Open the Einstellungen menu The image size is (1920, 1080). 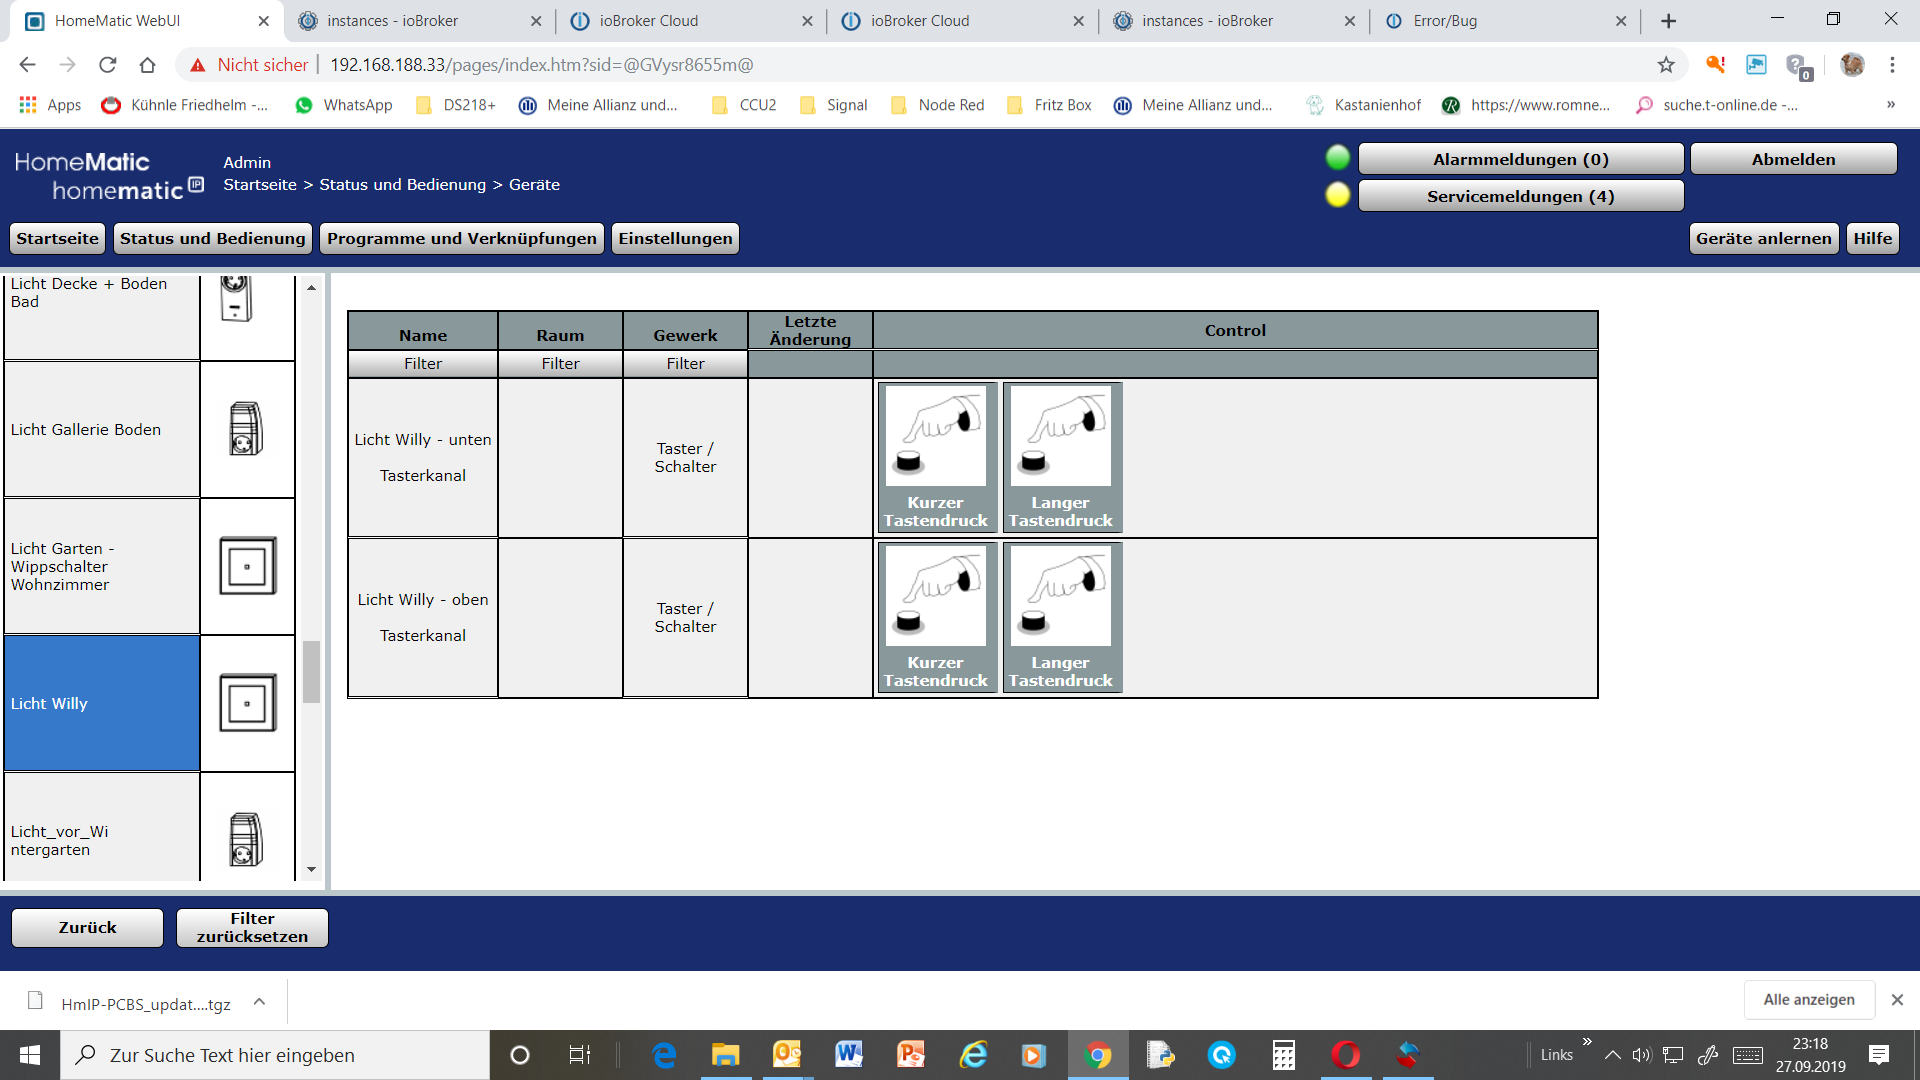(675, 238)
